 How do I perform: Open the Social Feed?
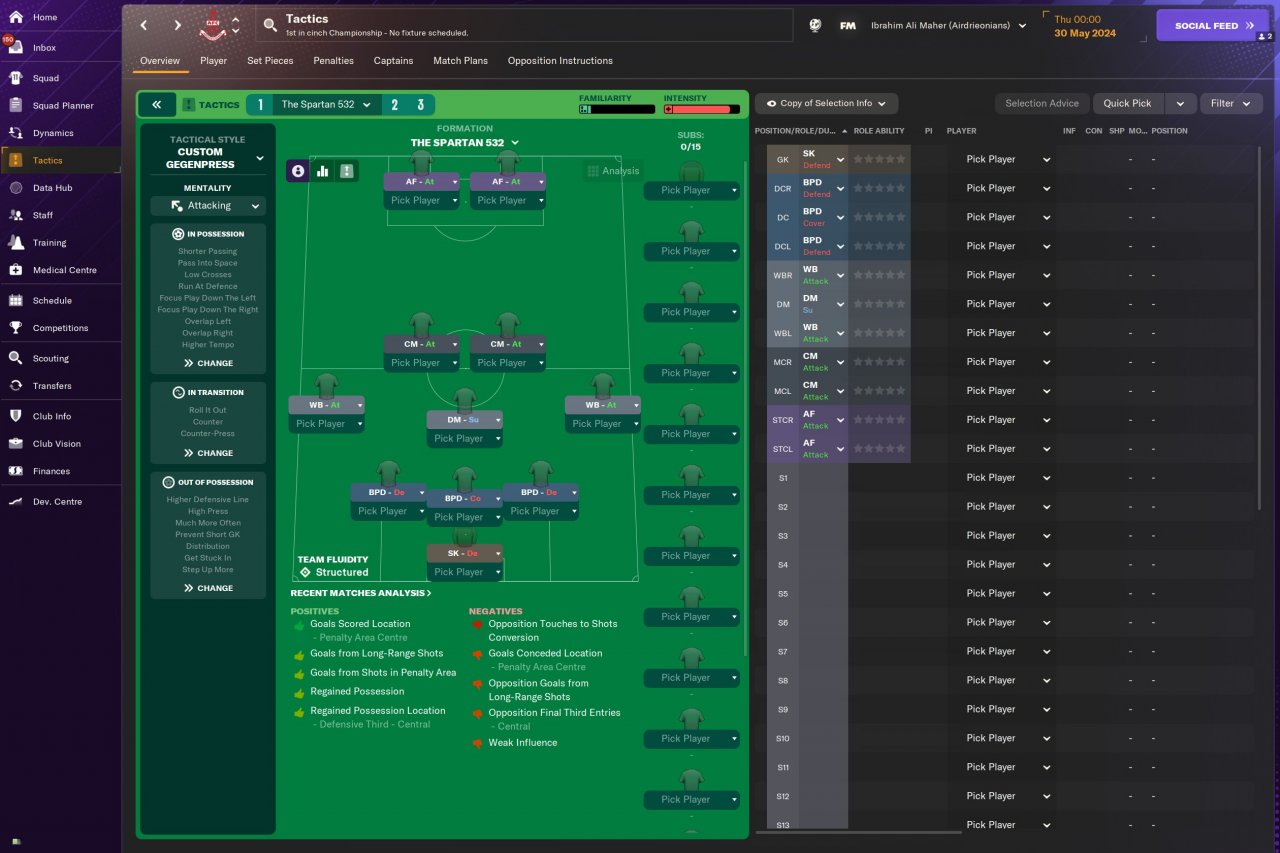[x=1213, y=26]
